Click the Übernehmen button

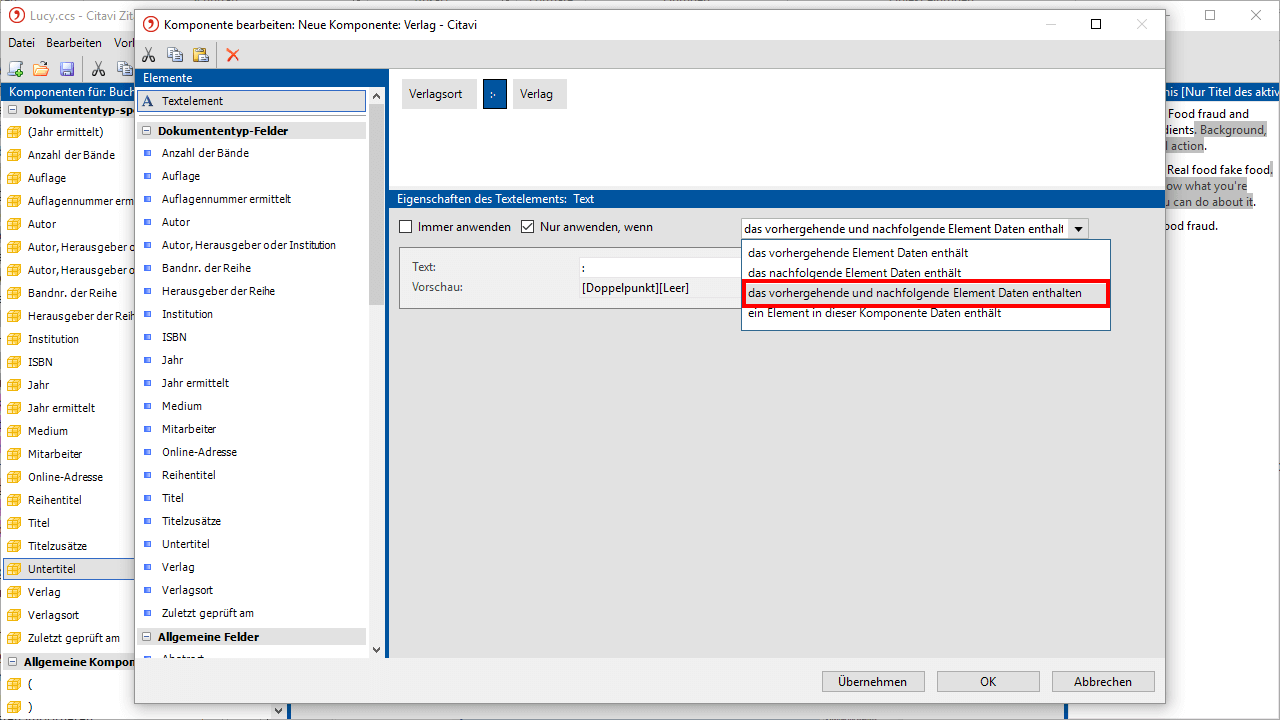(872, 682)
